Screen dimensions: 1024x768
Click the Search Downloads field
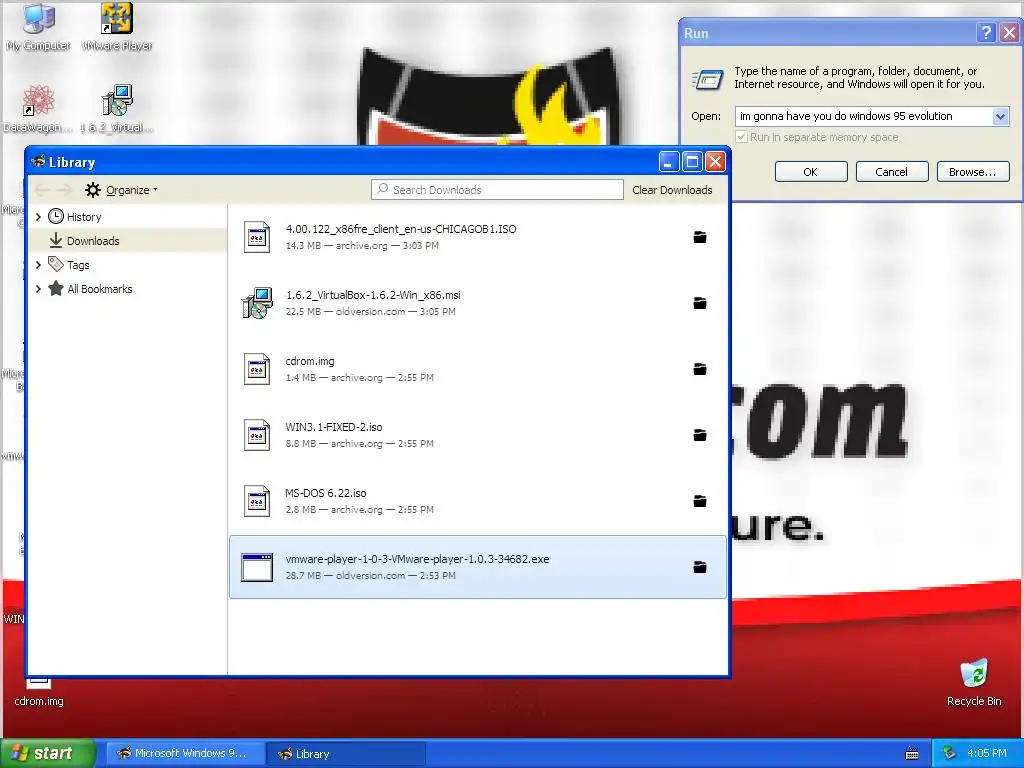[498, 190]
